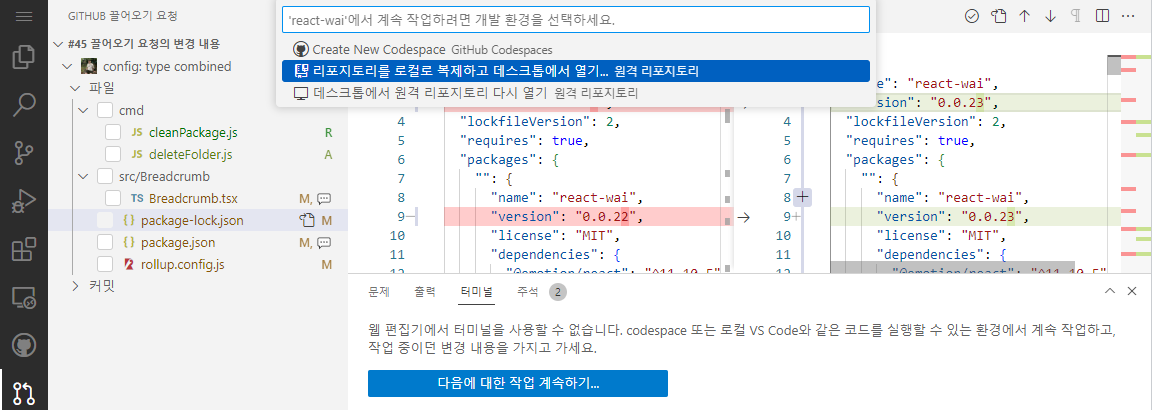This screenshot has height=410, width=1152.
Task: Click the split editor layout icon
Action: 1101,16
